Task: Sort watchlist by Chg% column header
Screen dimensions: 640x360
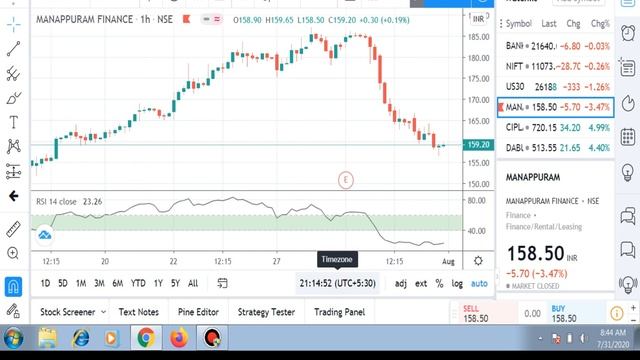Action: click(600, 24)
